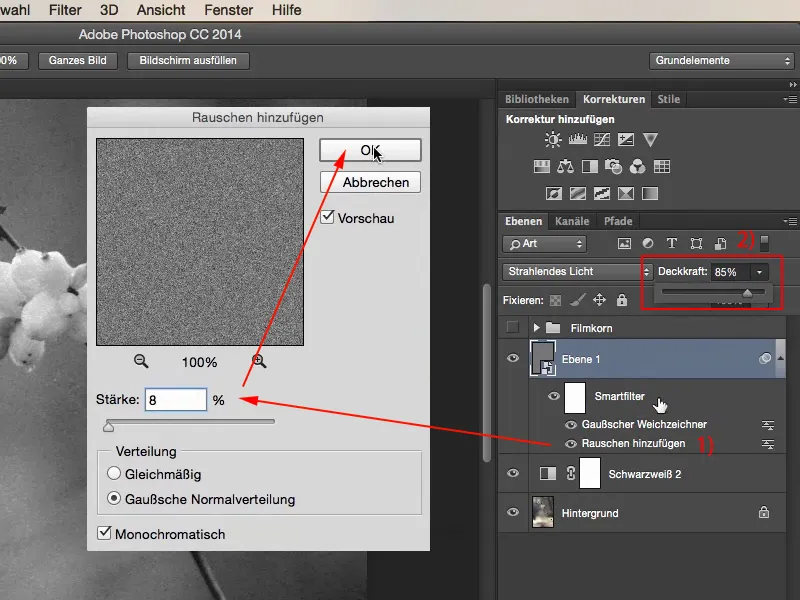Toggle the Monochromatisch checkbox
Screen dimensions: 800x600
(x=104, y=533)
